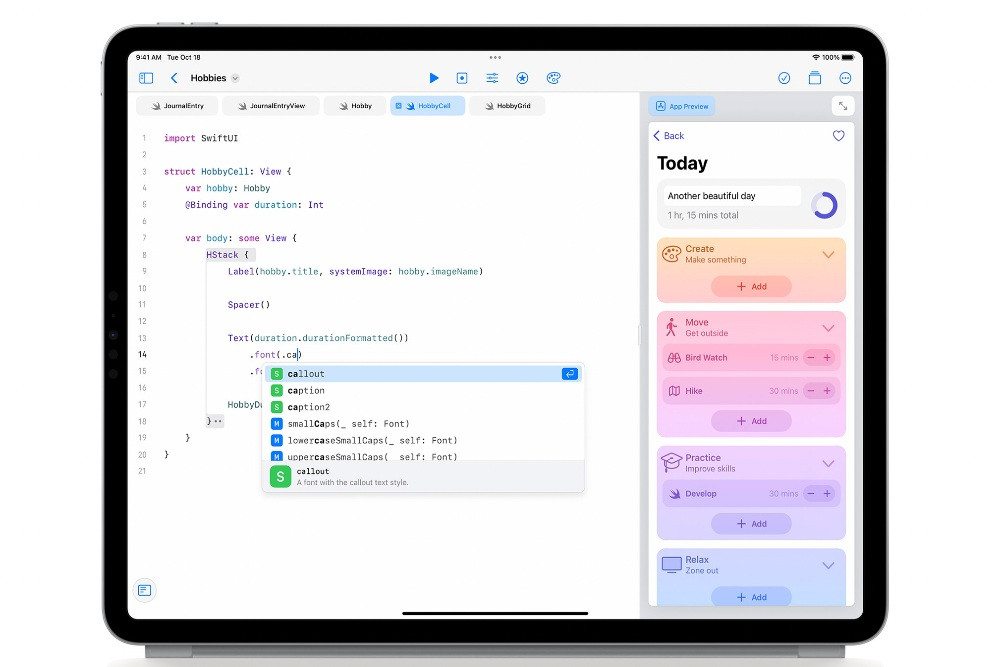The image size is (1000, 667).
Task: Collapse the Create section chevron
Action: (x=828, y=254)
